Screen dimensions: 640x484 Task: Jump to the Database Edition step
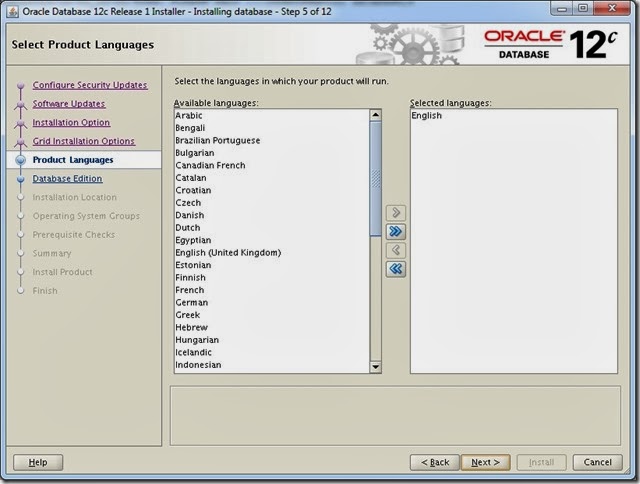(x=67, y=179)
